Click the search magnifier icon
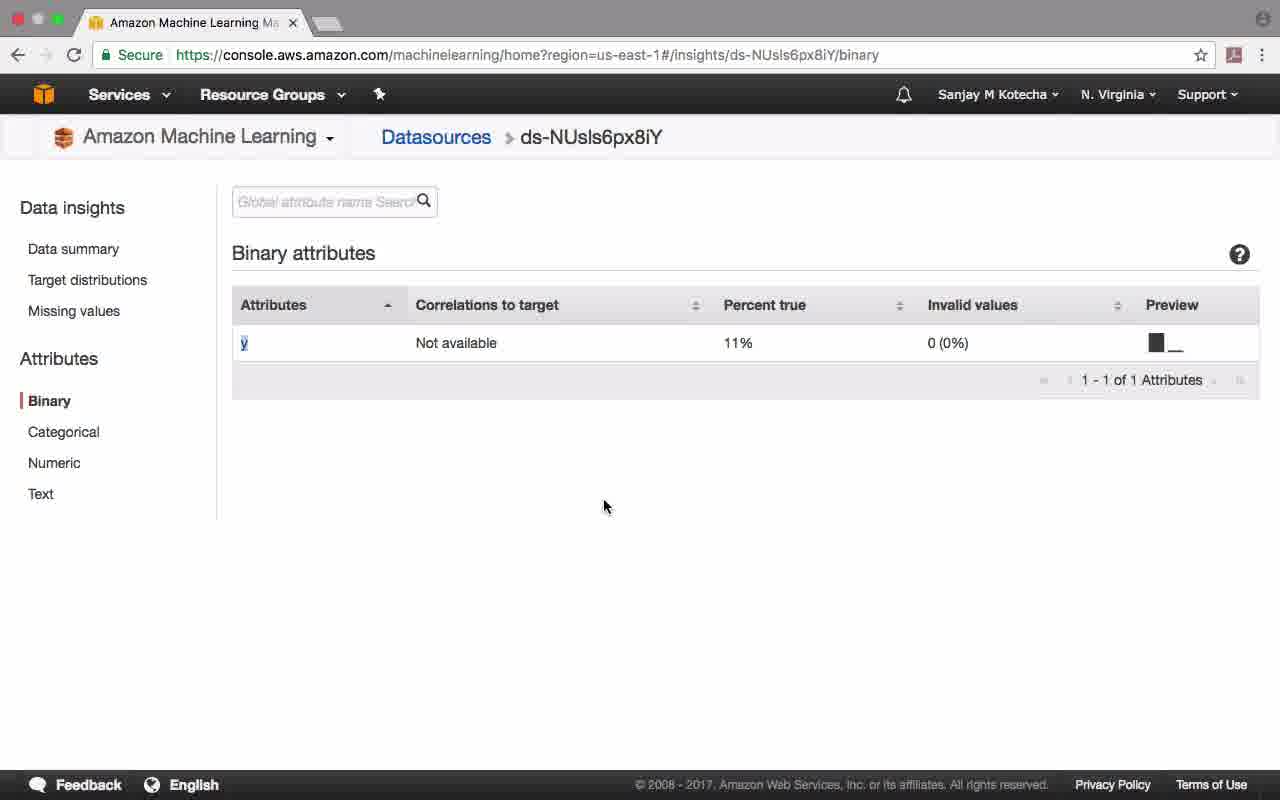The image size is (1280, 800). [424, 201]
